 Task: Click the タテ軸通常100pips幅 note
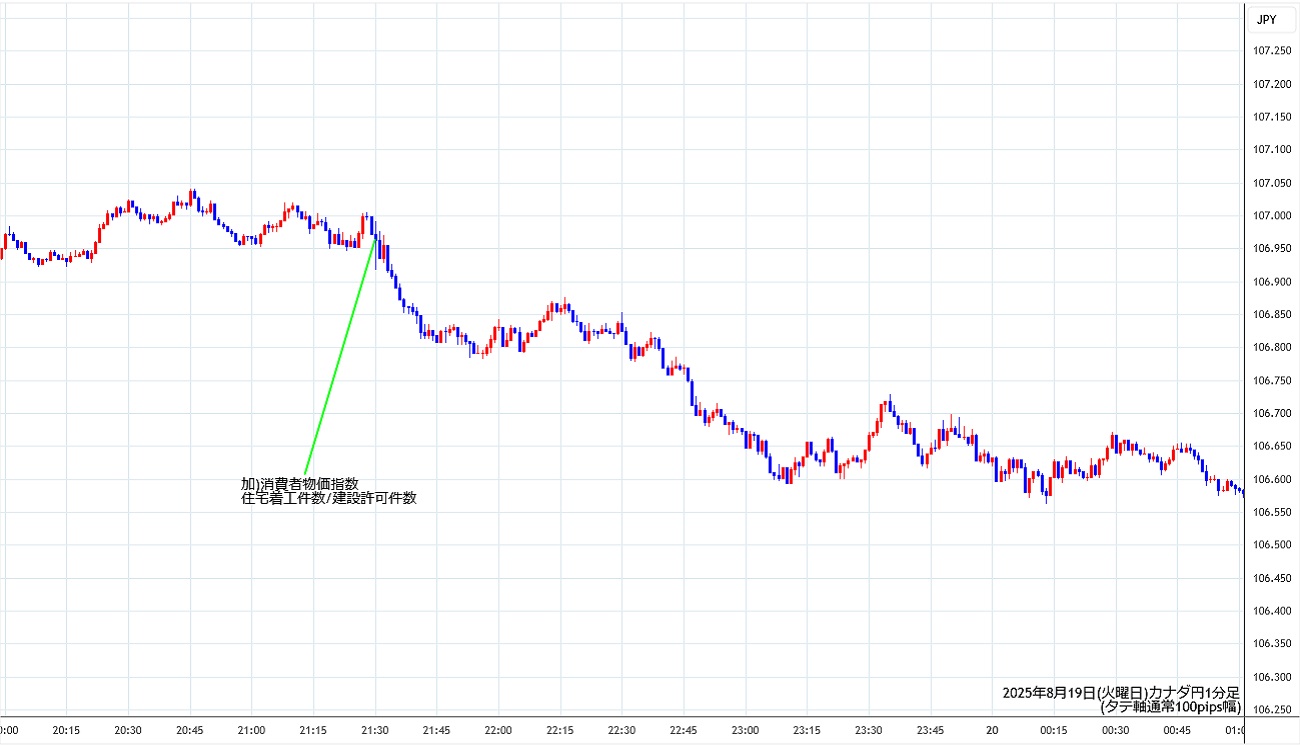[1171, 706]
